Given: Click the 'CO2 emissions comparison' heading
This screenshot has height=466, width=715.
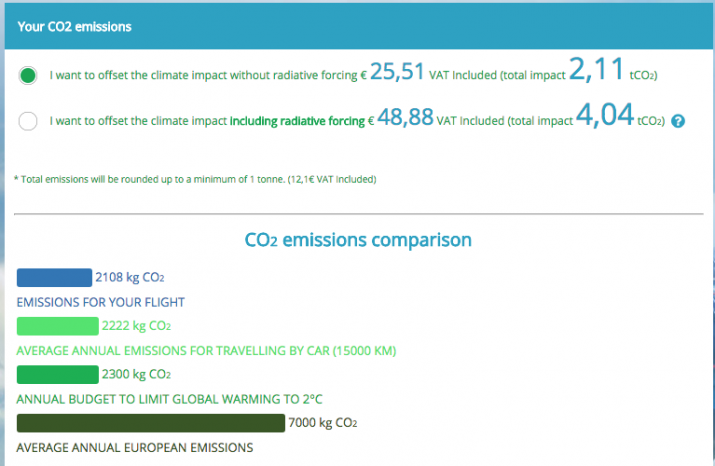Looking at the screenshot, I should tap(358, 240).
